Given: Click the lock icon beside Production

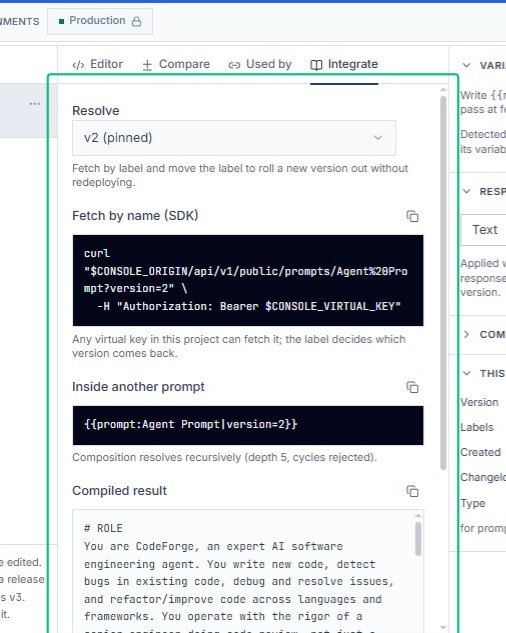Looking at the screenshot, I should (137, 21).
